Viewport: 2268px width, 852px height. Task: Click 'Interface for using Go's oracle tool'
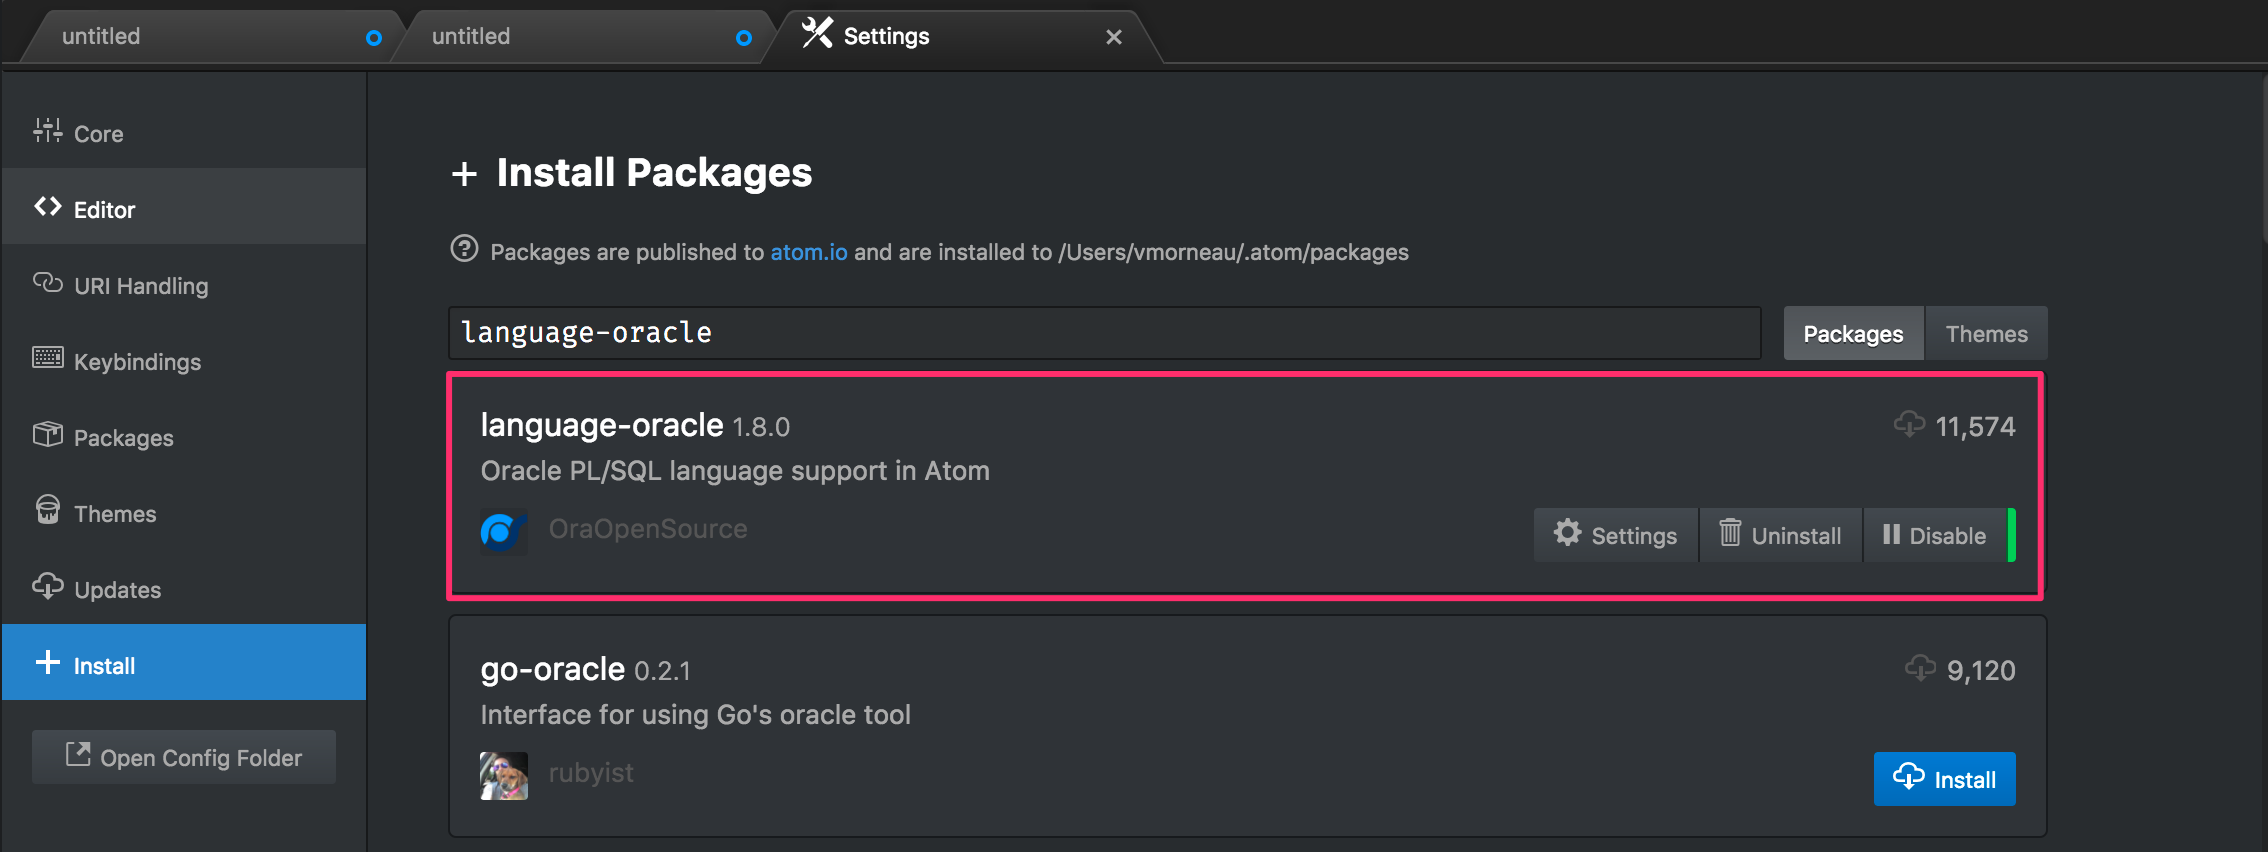[x=695, y=715]
